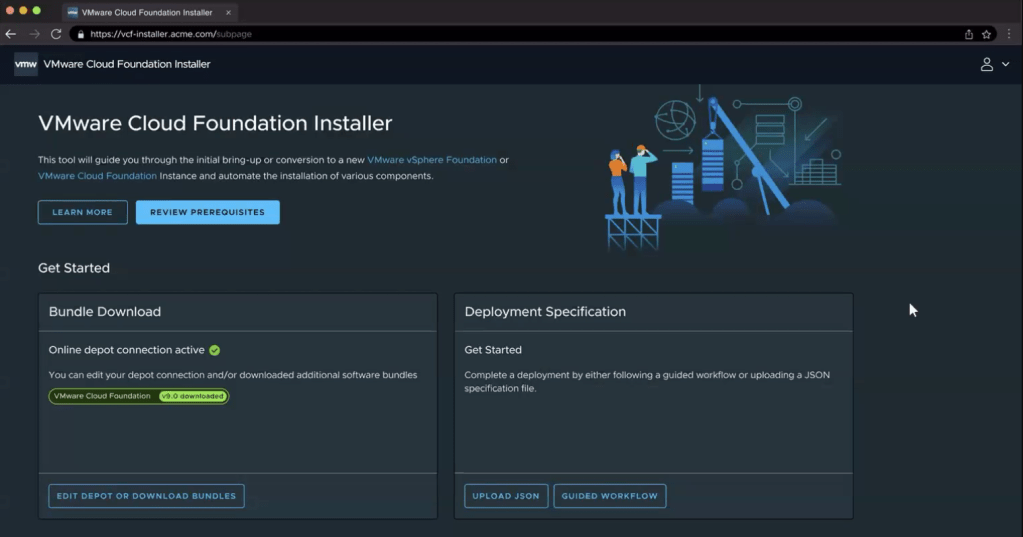Click the browser forward arrow
The image size is (1023, 537).
[x=34, y=34]
